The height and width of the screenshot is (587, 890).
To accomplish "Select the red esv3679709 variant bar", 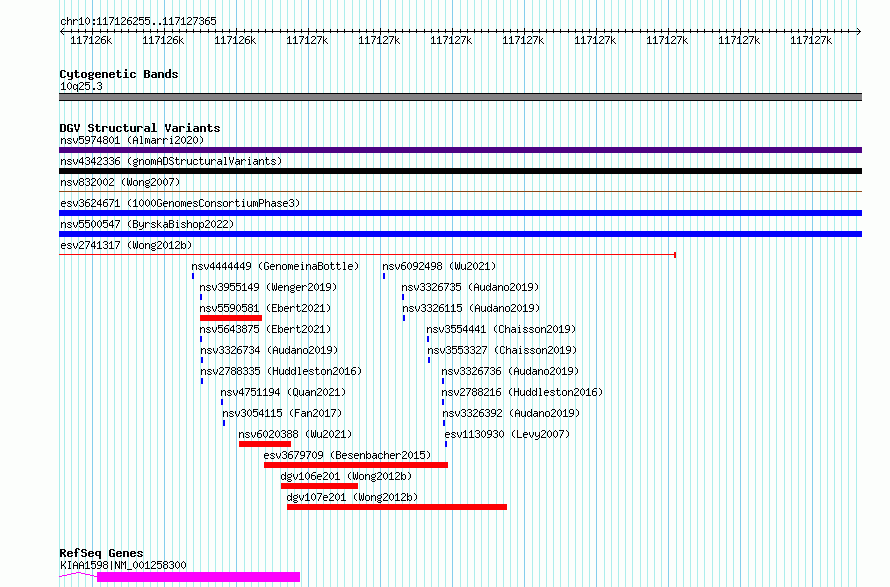I will tap(356, 465).
